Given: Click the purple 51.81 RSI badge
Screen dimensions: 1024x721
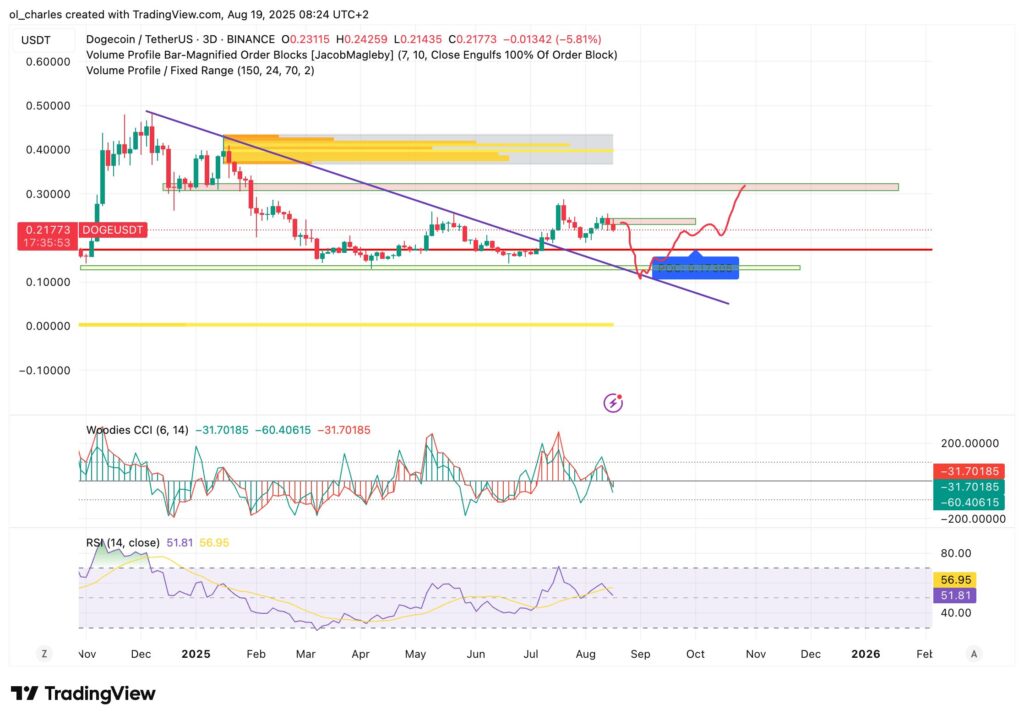Looking at the screenshot, I should [952, 595].
